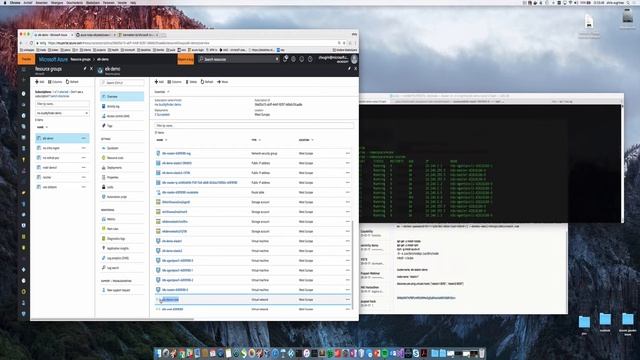Open the notifications bell icon
This screenshot has height=360, width=640.
pos(285,60)
